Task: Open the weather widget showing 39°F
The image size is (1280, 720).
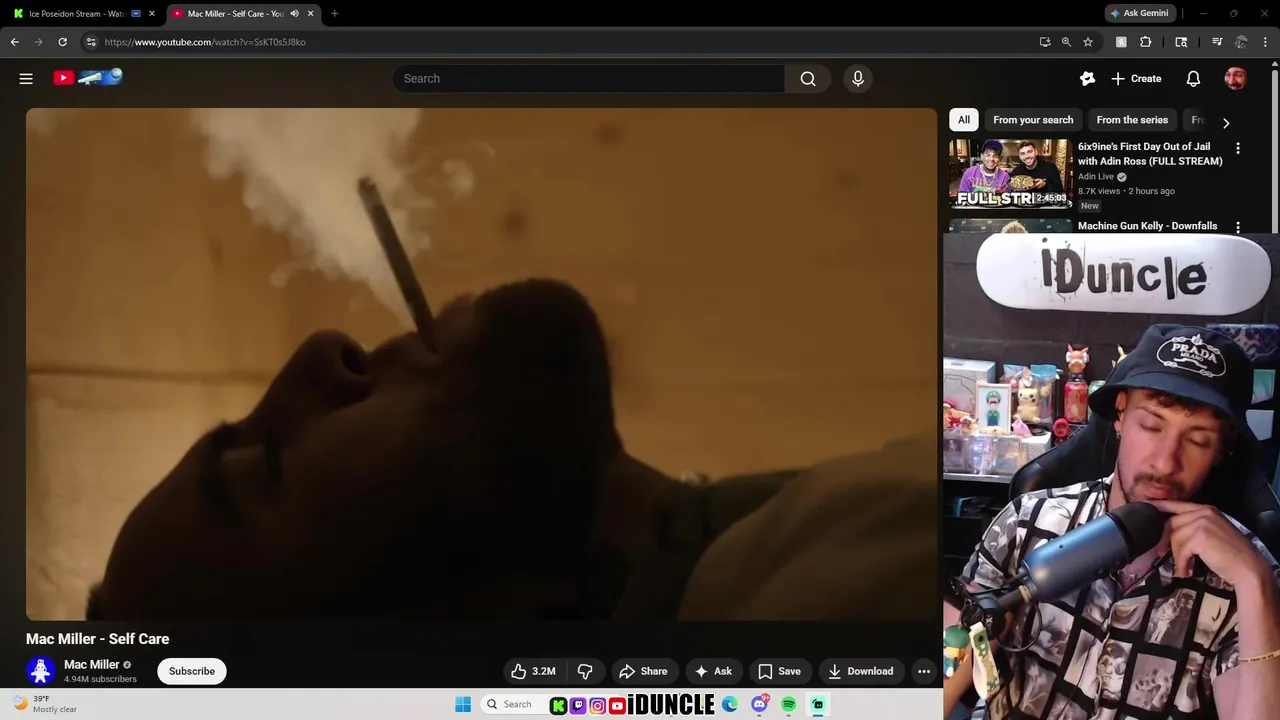Action: 44,704
